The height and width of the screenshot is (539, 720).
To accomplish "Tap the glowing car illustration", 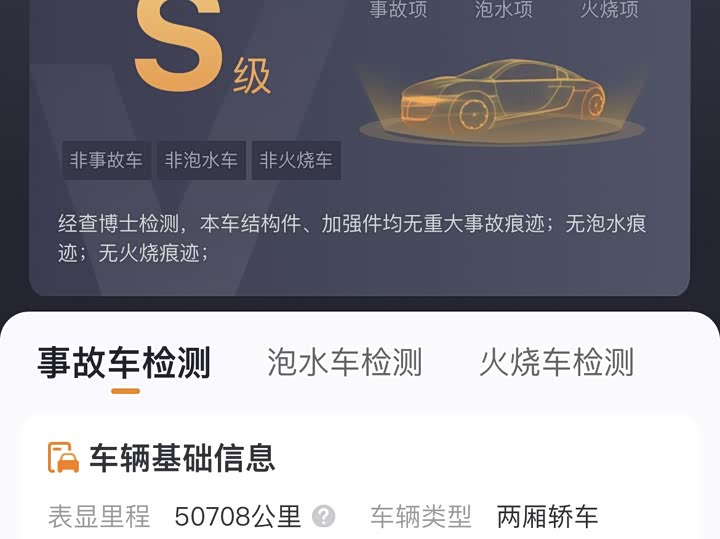I will pyautogui.click(x=502, y=99).
